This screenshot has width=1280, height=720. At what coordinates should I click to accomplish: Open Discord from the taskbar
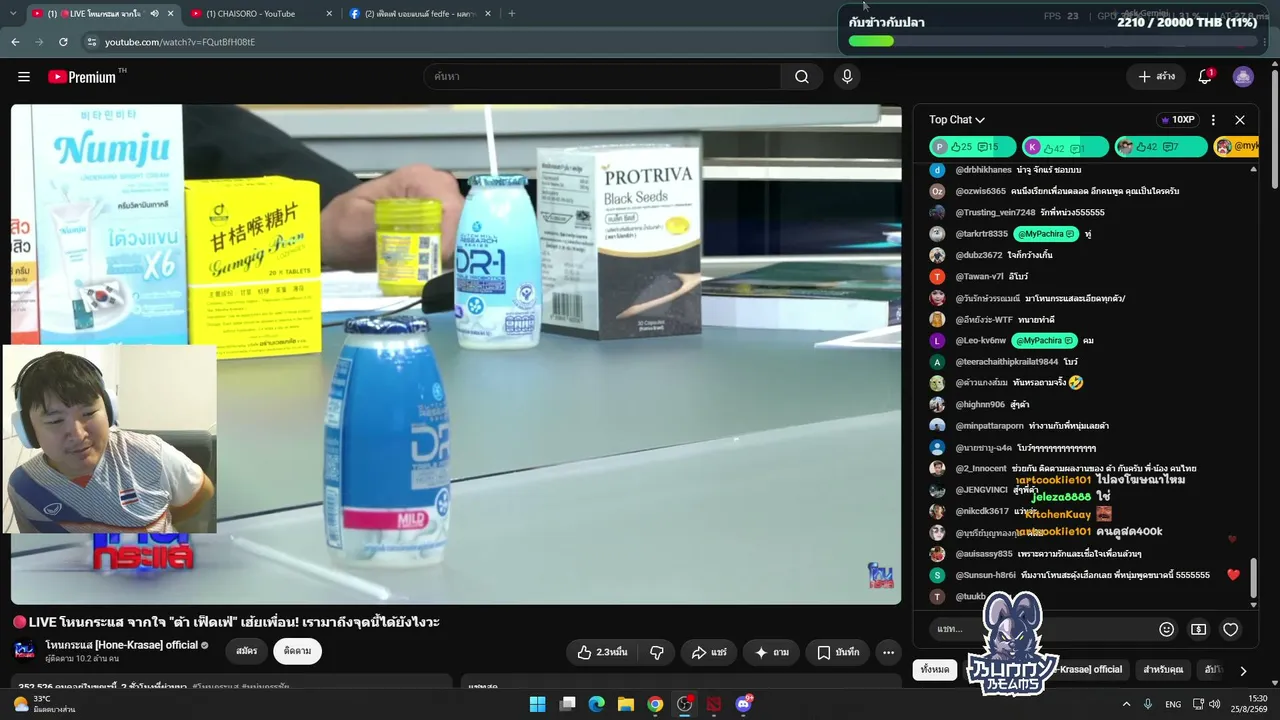tap(743, 704)
